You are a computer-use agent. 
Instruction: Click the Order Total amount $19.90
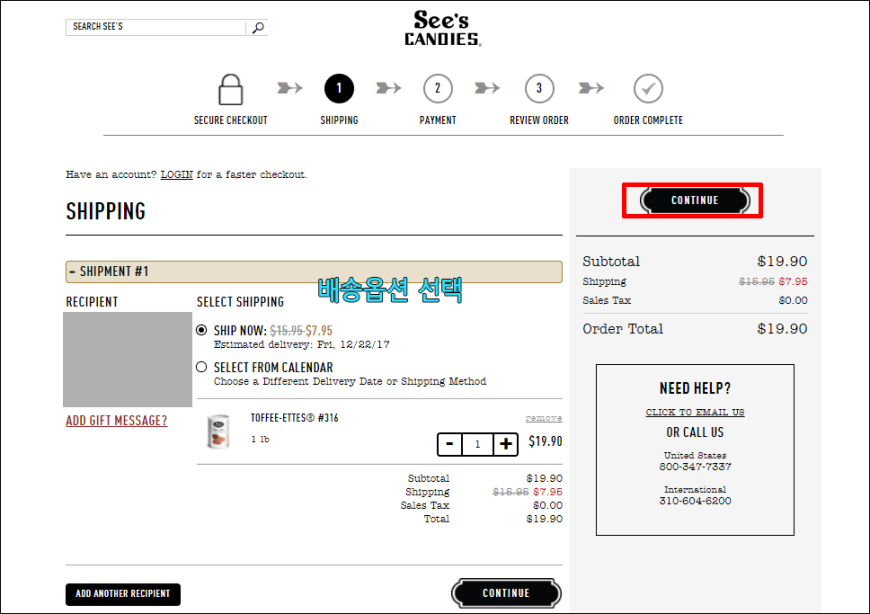[782, 328]
